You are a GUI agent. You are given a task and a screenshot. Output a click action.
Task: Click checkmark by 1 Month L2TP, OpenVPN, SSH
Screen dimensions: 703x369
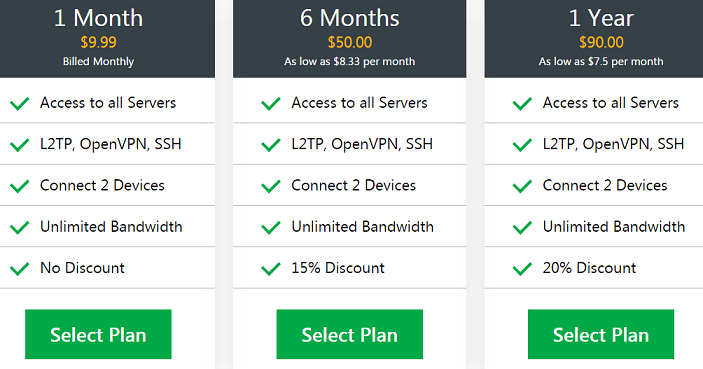[20, 145]
